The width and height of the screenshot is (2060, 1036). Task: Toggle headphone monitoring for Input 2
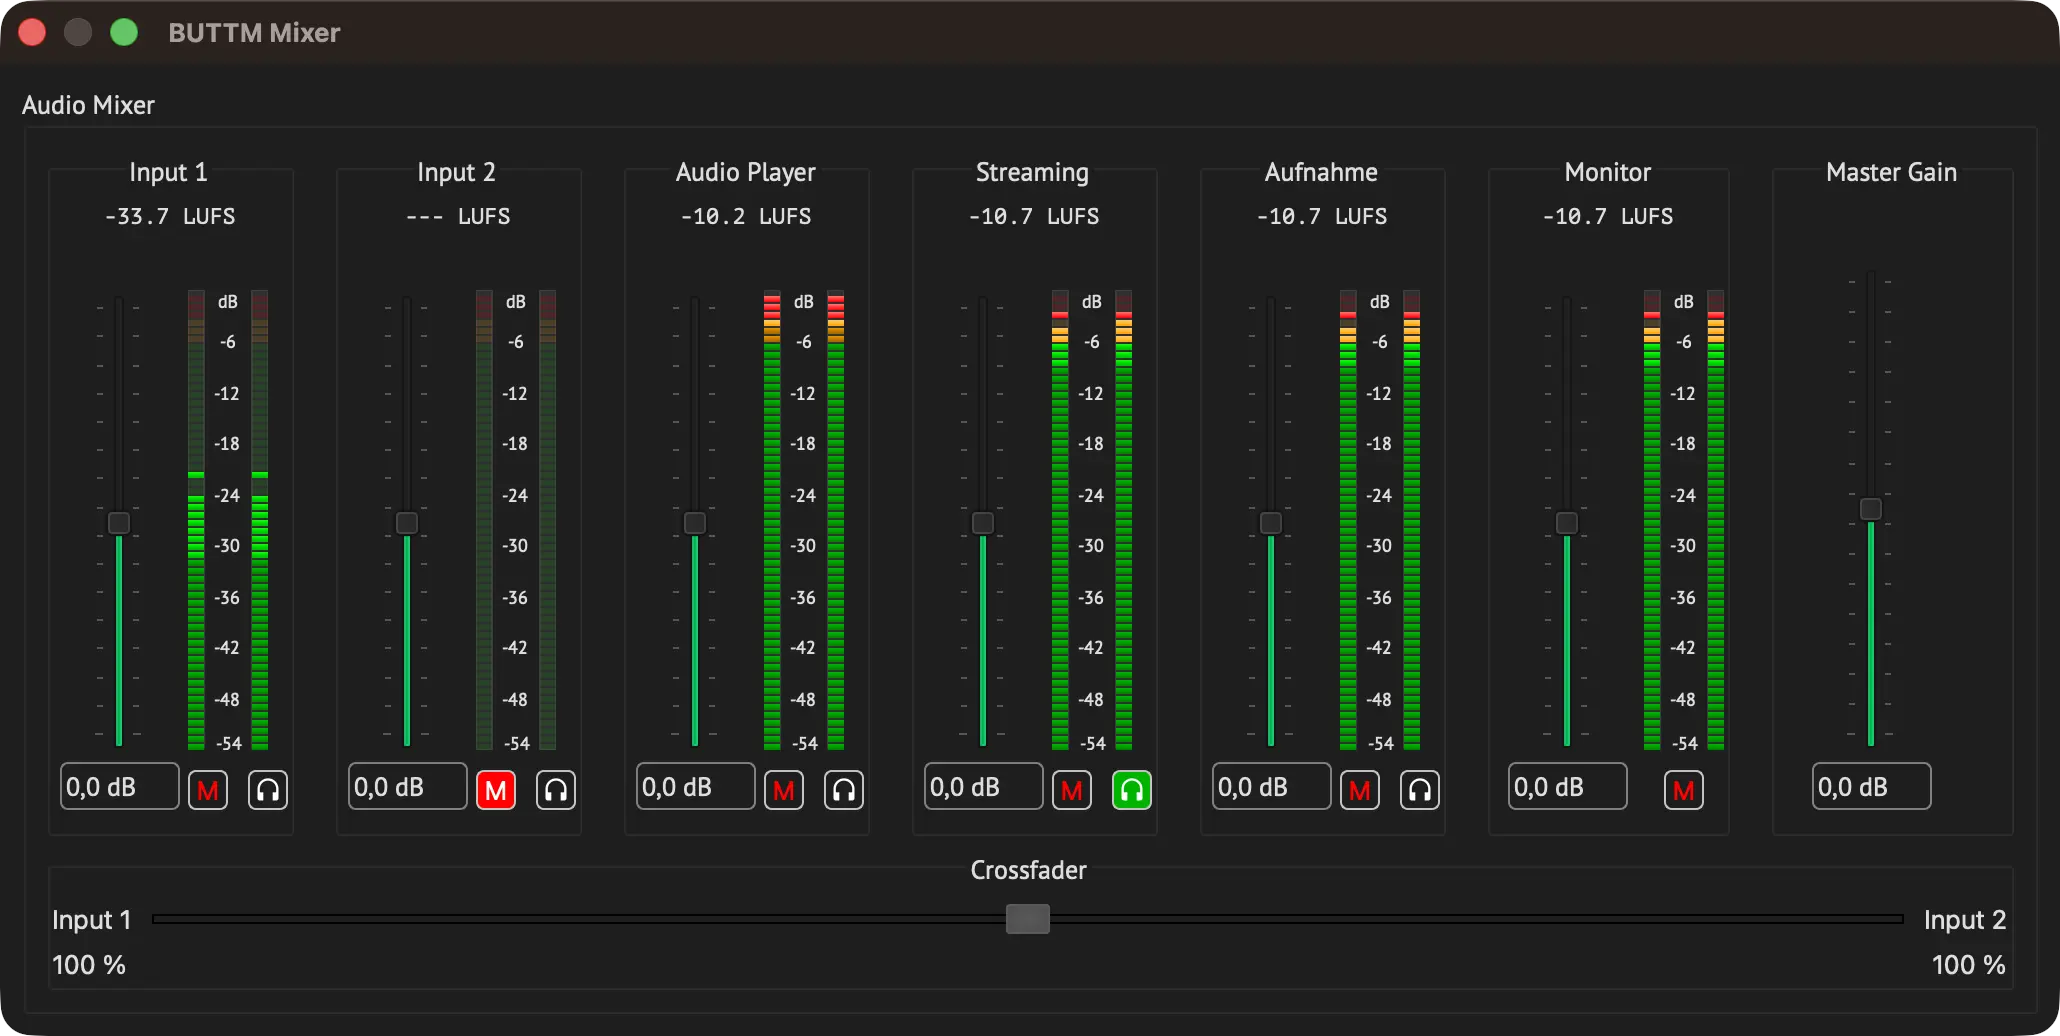(555, 790)
